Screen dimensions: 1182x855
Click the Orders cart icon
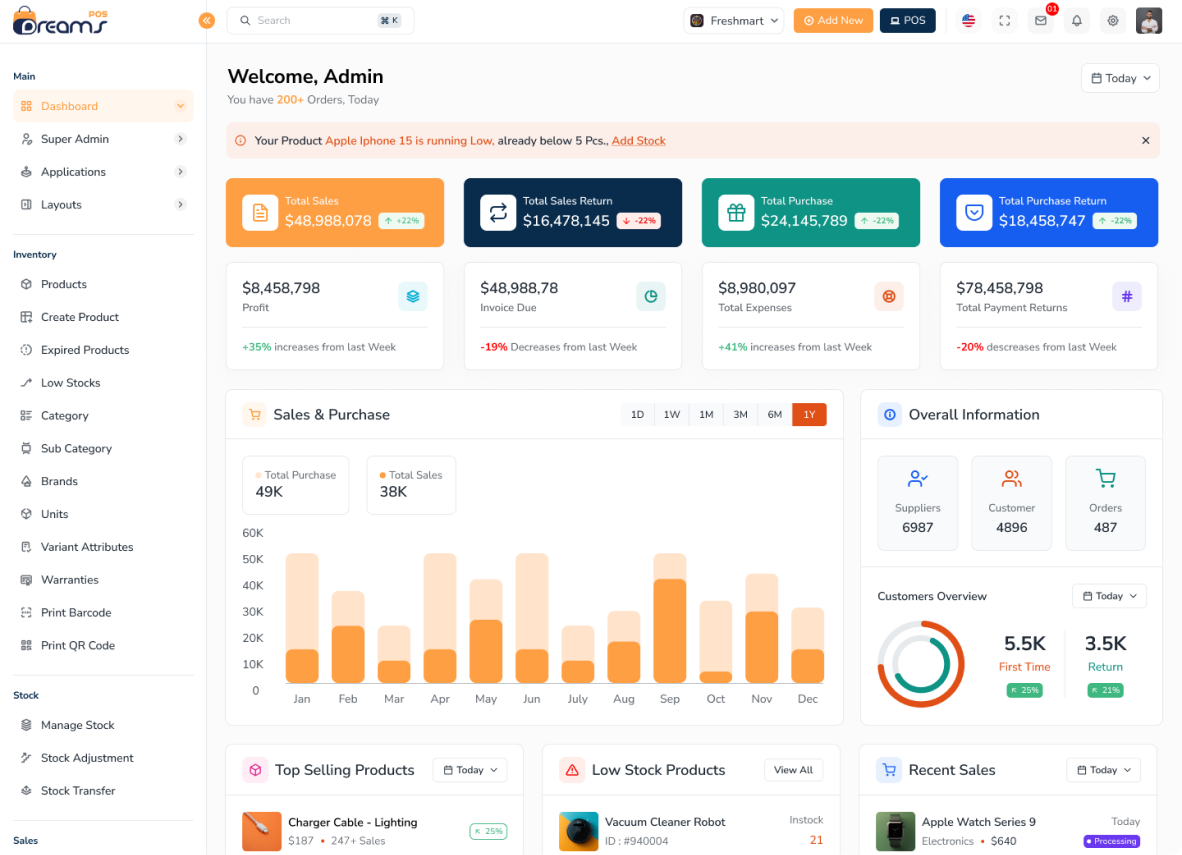tap(1105, 479)
